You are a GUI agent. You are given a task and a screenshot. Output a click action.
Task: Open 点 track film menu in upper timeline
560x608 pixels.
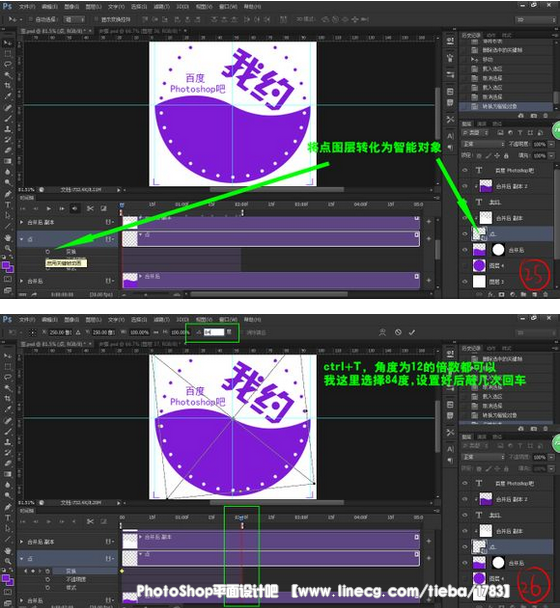(109, 239)
